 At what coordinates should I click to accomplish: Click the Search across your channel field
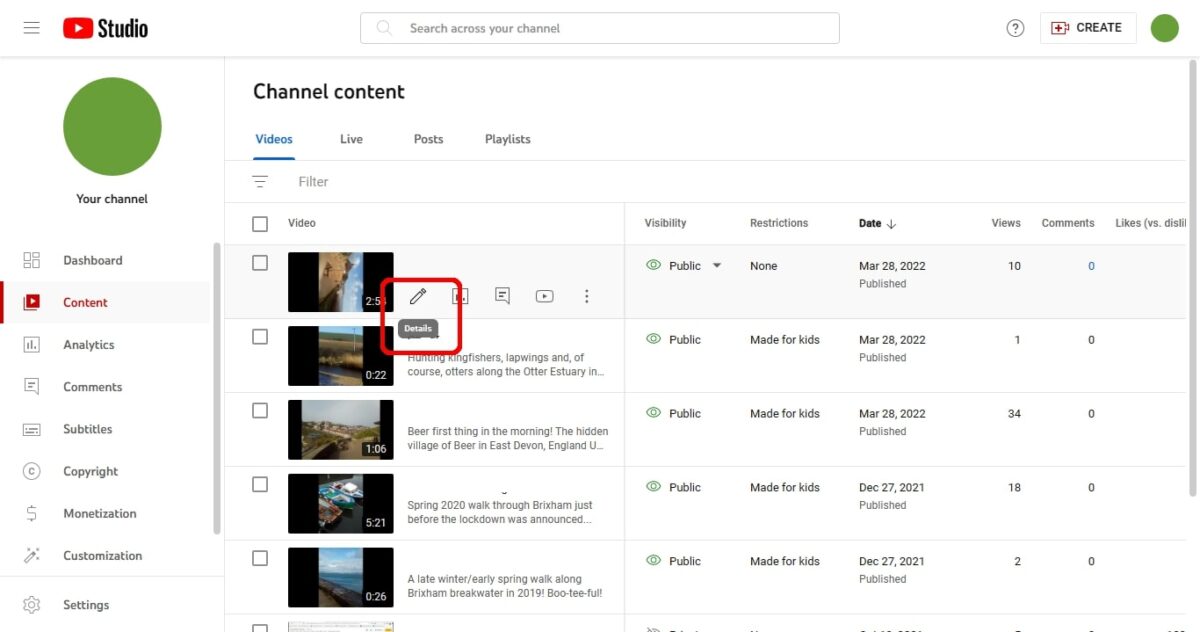click(600, 28)
